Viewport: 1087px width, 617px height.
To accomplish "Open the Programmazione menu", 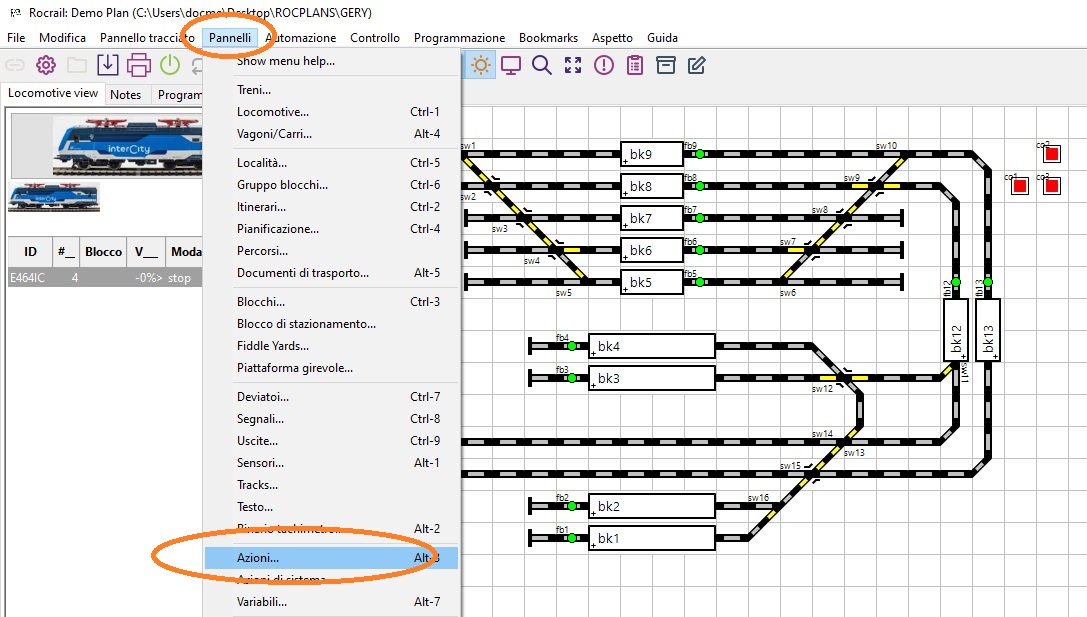I will [459, 38].
